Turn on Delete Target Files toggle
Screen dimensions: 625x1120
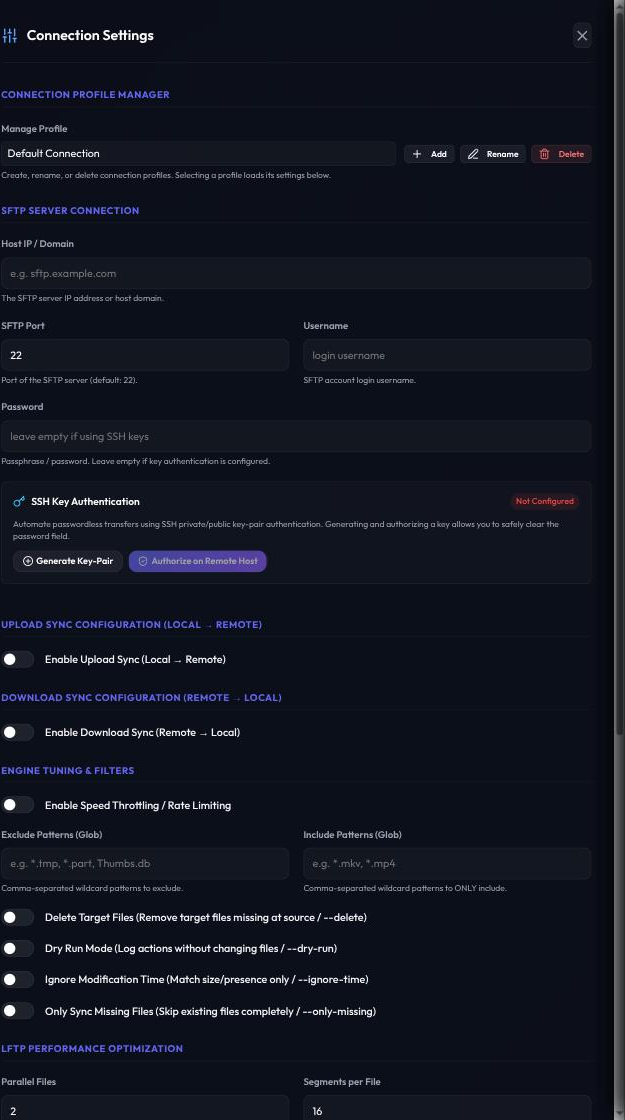point(17,917)
